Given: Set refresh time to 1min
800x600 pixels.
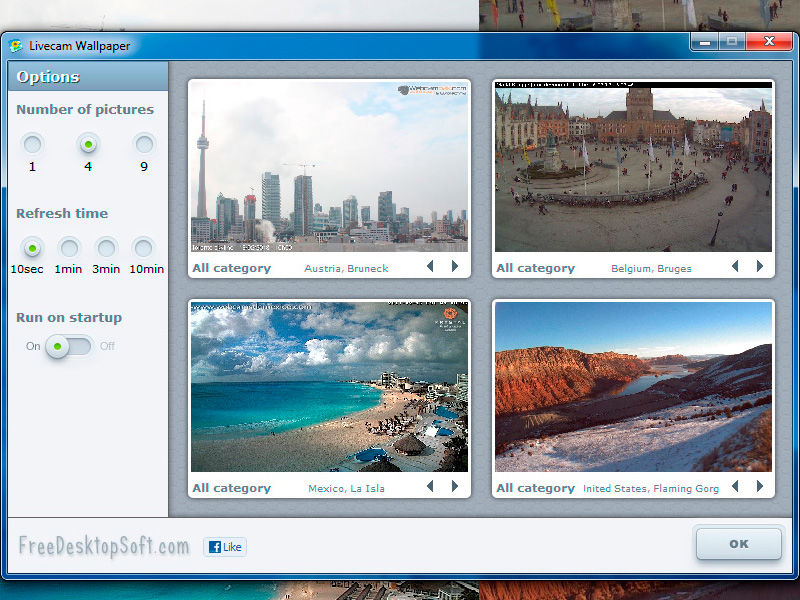Looking at the screenshot, I should (x=69, y=247).
